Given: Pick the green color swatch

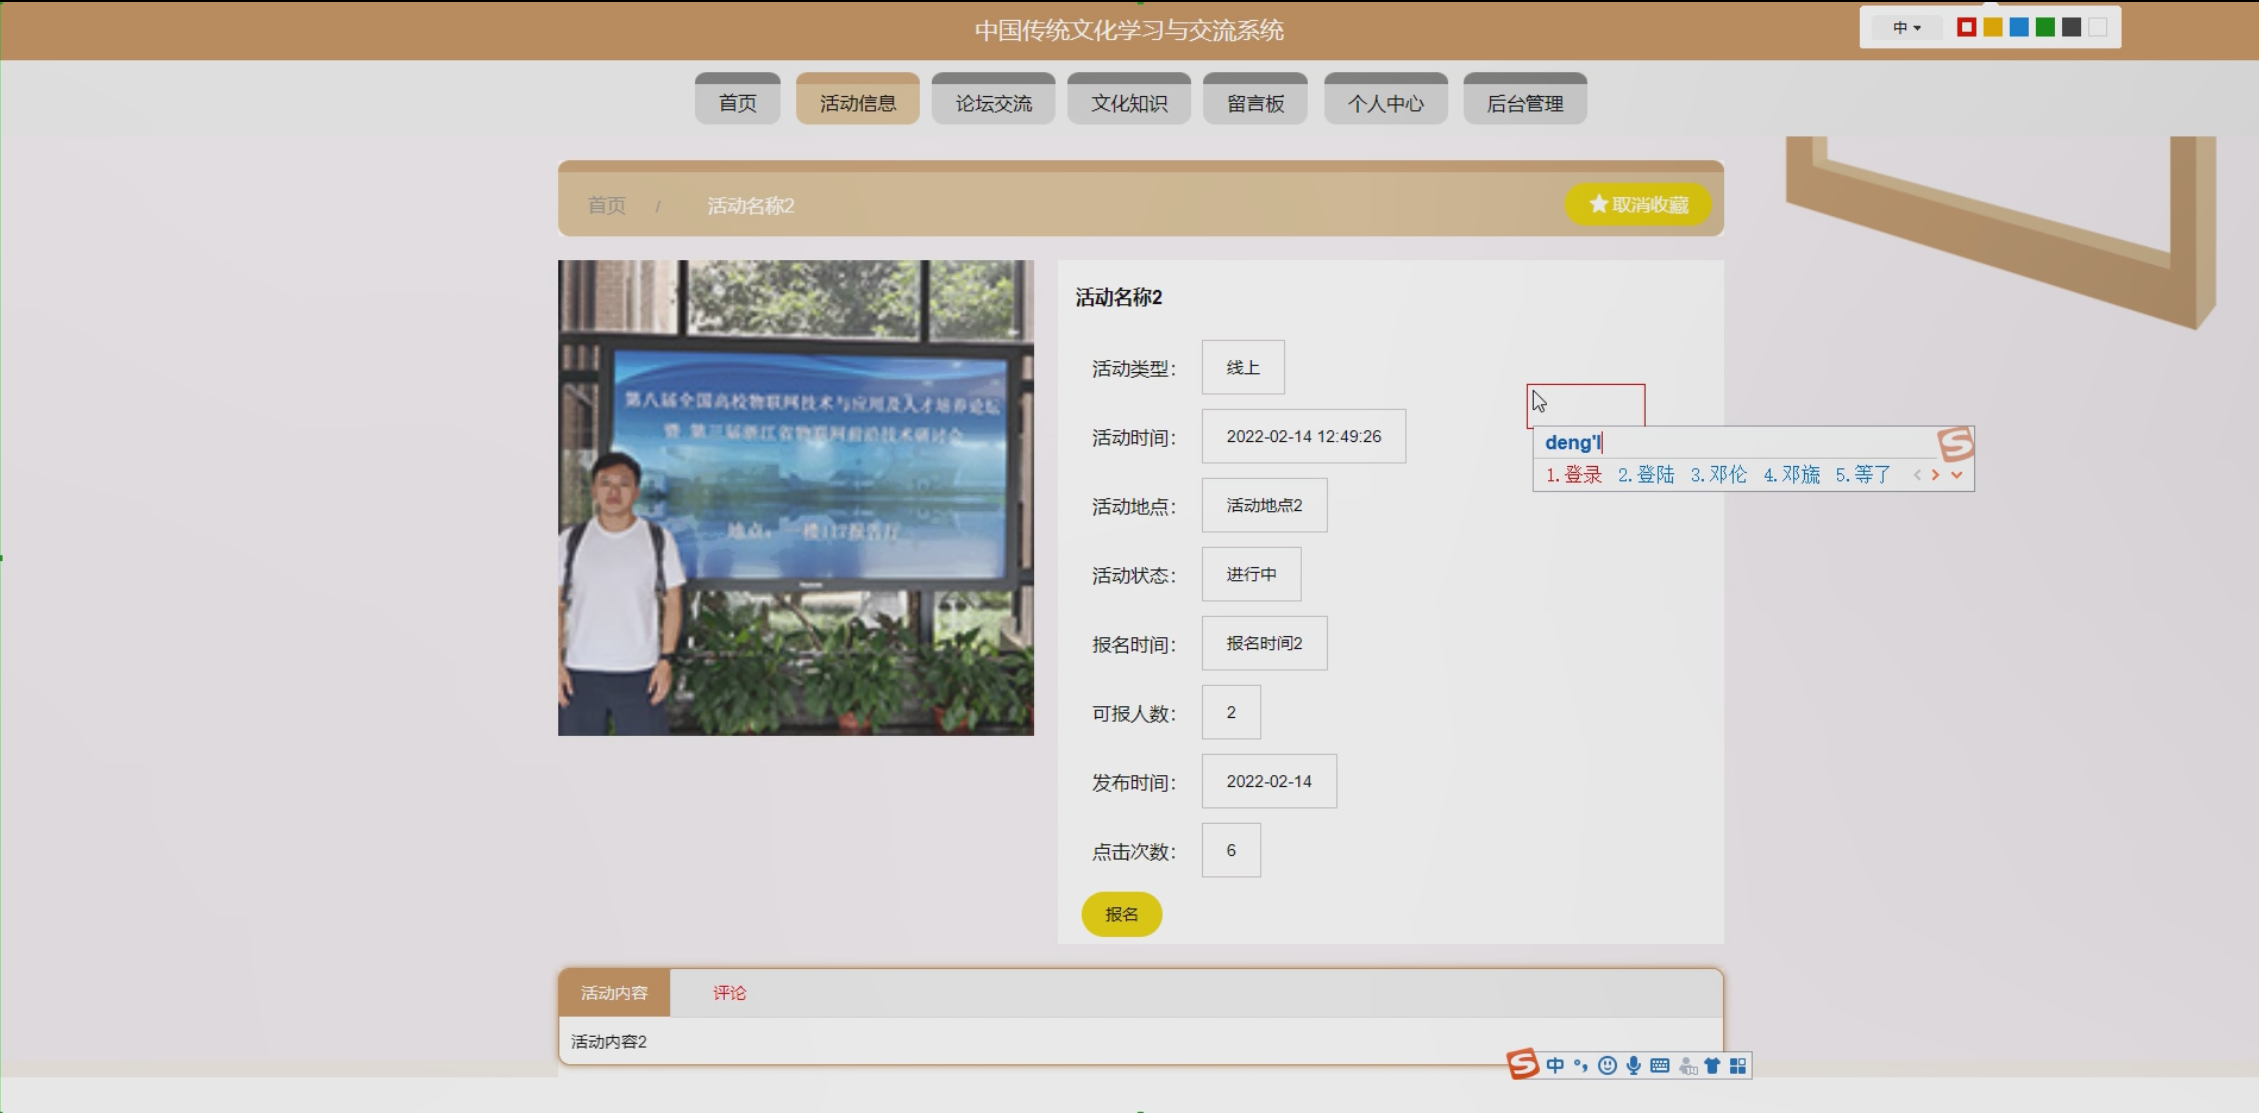Looking at the screenshot, I should (2045, 28).
